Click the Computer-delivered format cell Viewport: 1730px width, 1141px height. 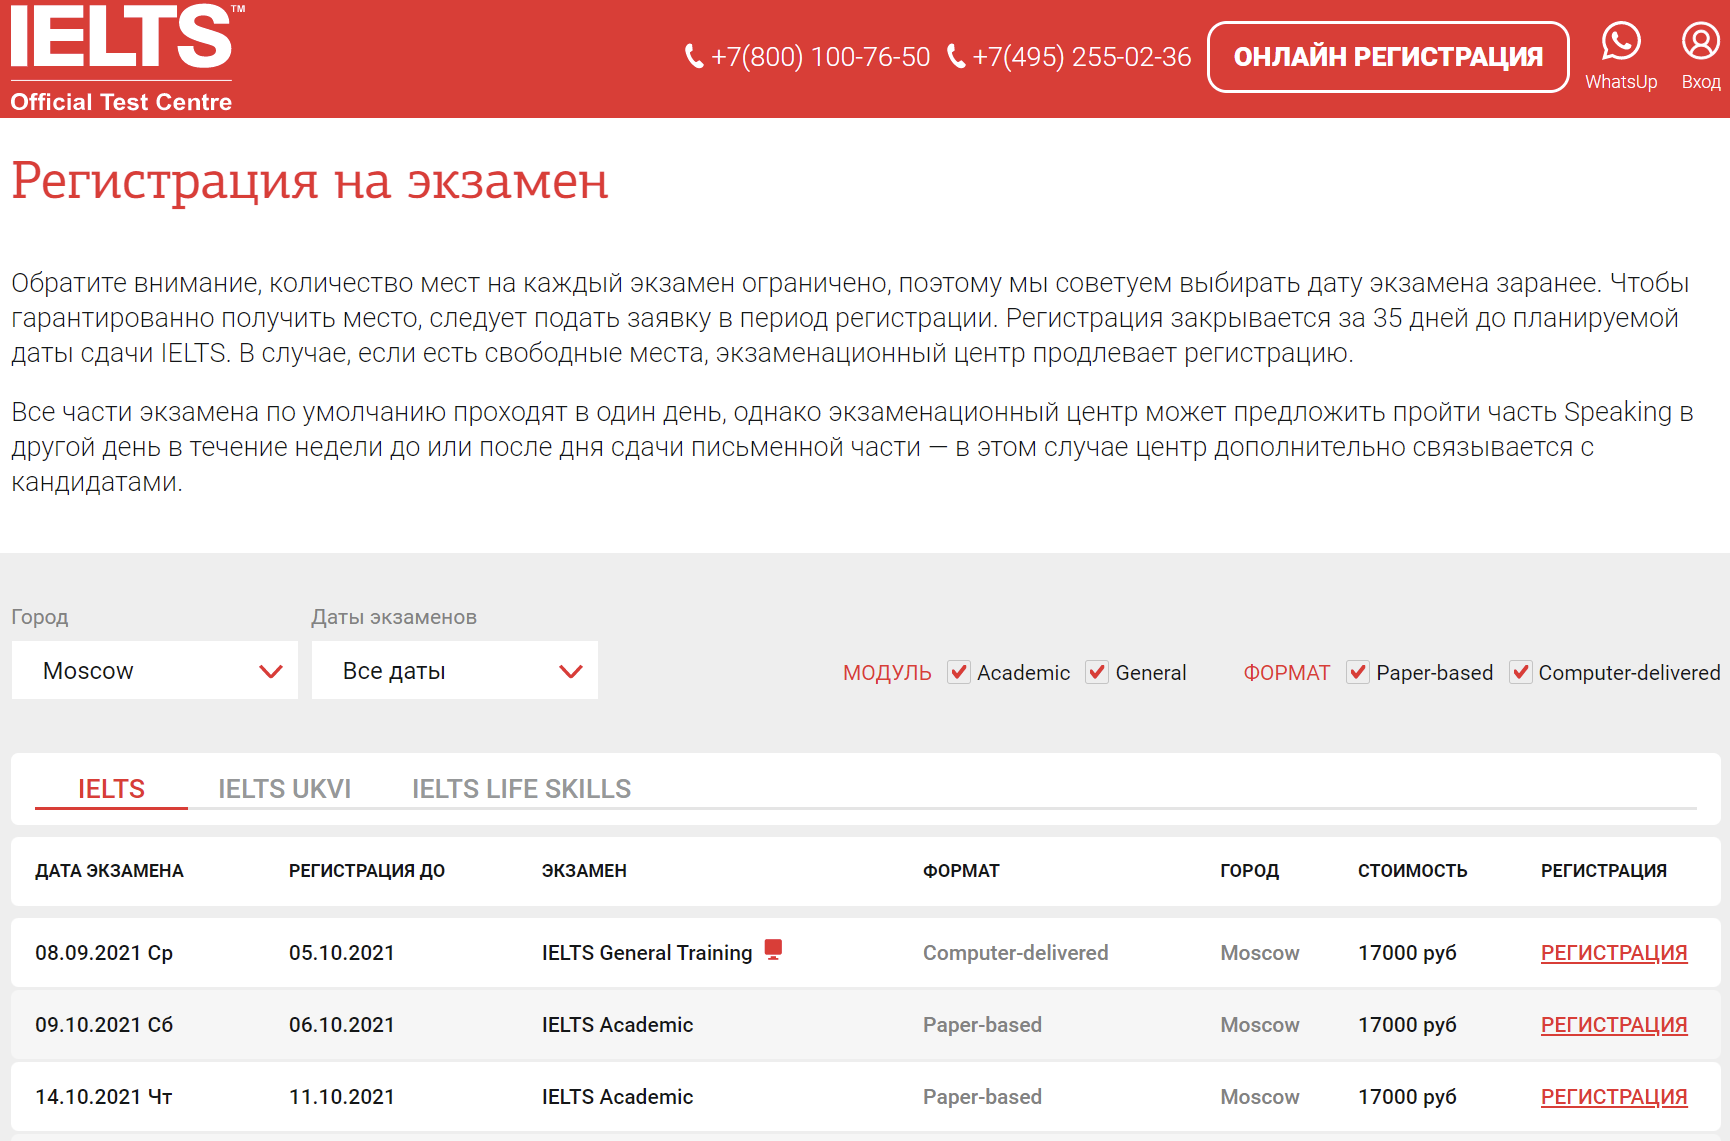[x=1015, y=953]
